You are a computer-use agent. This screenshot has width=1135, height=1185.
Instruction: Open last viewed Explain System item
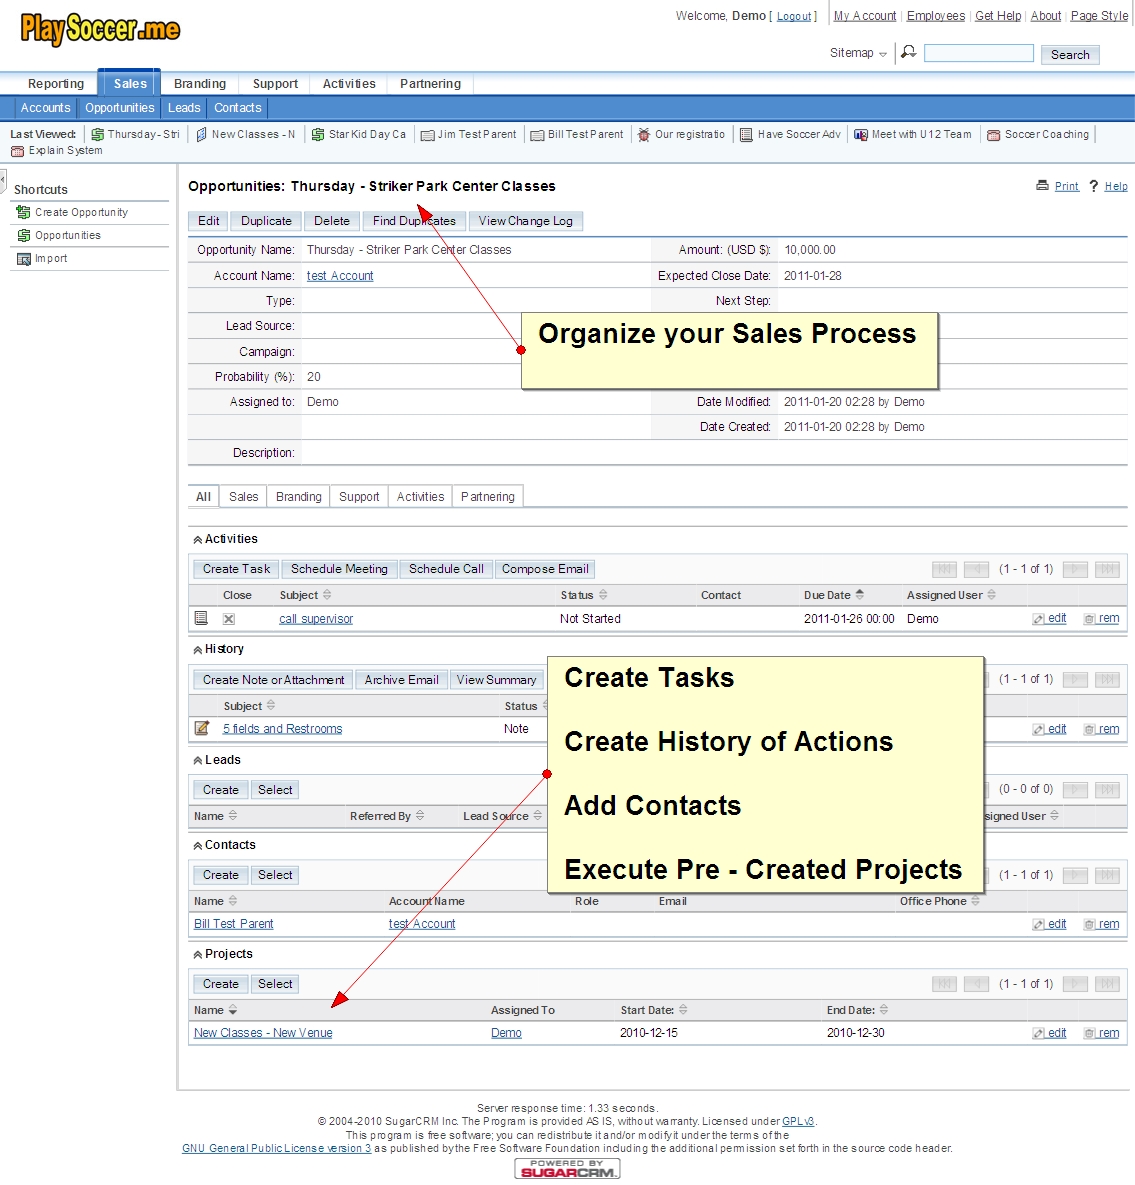tap(57, 150)
